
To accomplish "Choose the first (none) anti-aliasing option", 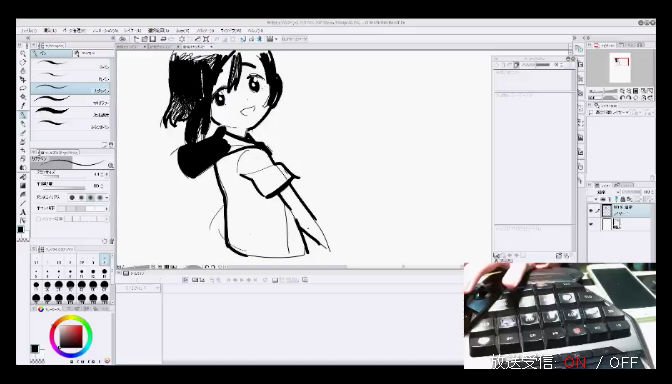I will [x=72, y=198].
